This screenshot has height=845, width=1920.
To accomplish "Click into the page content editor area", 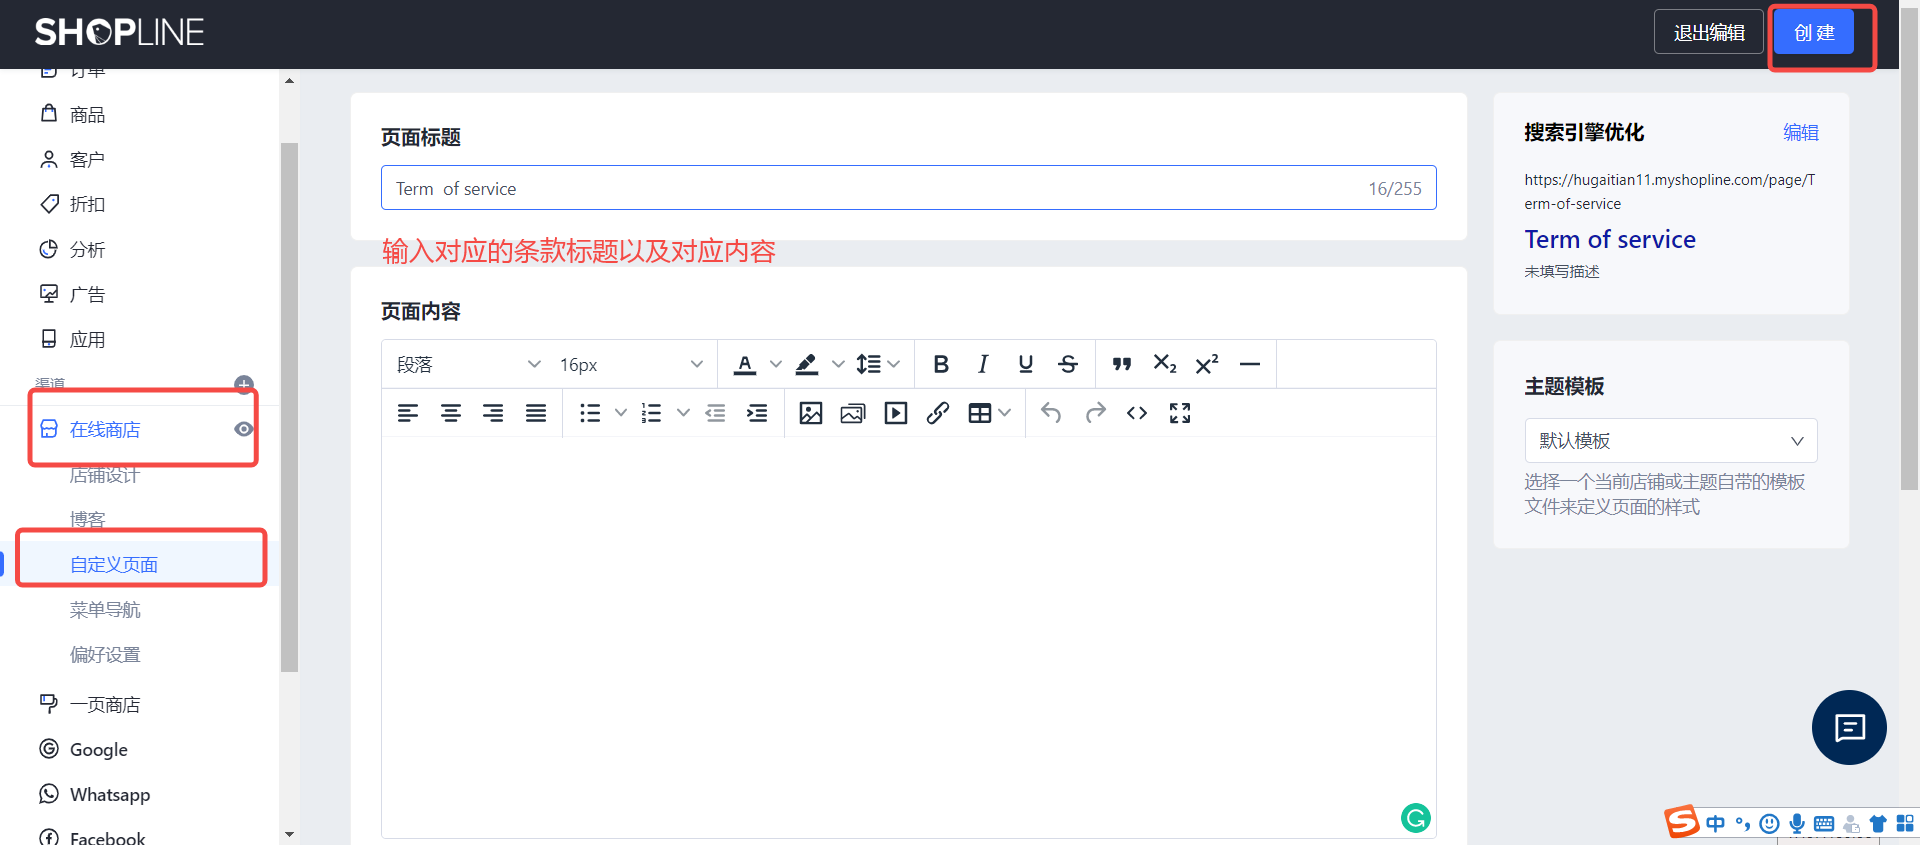I will [x=908, y=637].
